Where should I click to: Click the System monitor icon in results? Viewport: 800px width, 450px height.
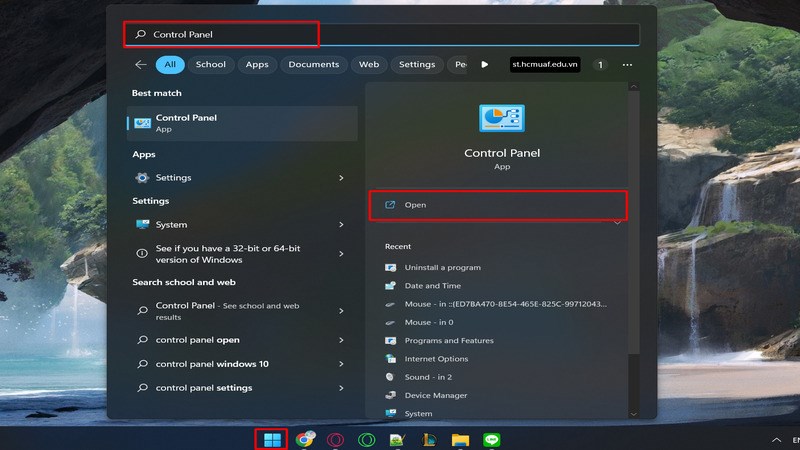[x=142, y=224]
